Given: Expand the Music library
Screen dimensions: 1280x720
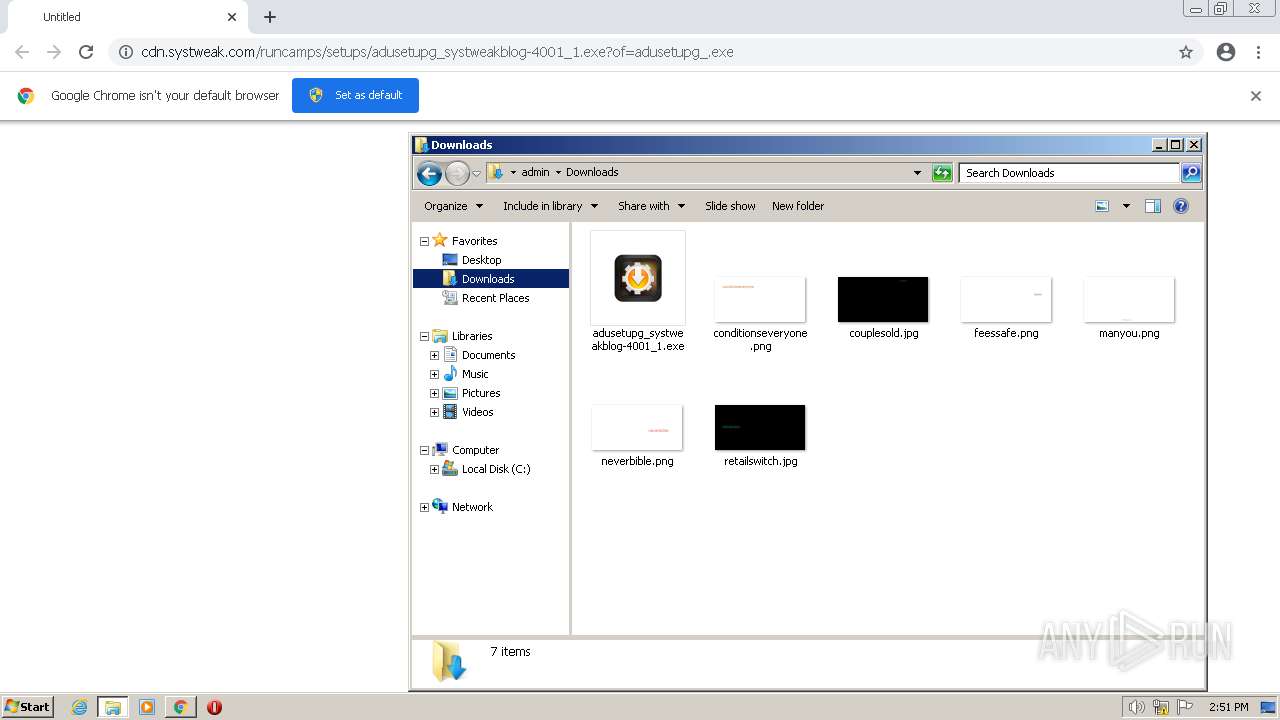Looking at the screenshot, I should (x=434, y=374).
